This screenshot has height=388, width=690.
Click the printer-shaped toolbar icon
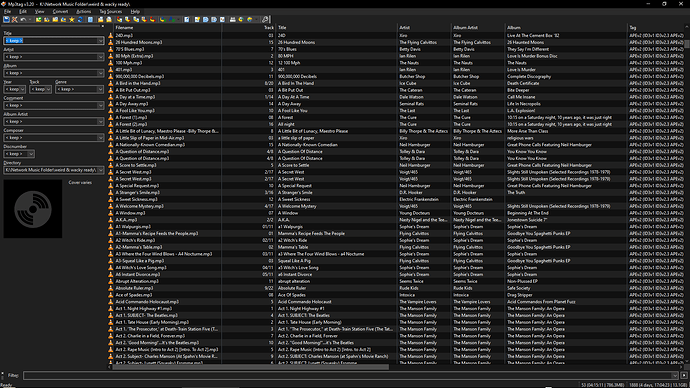[232, 19]
